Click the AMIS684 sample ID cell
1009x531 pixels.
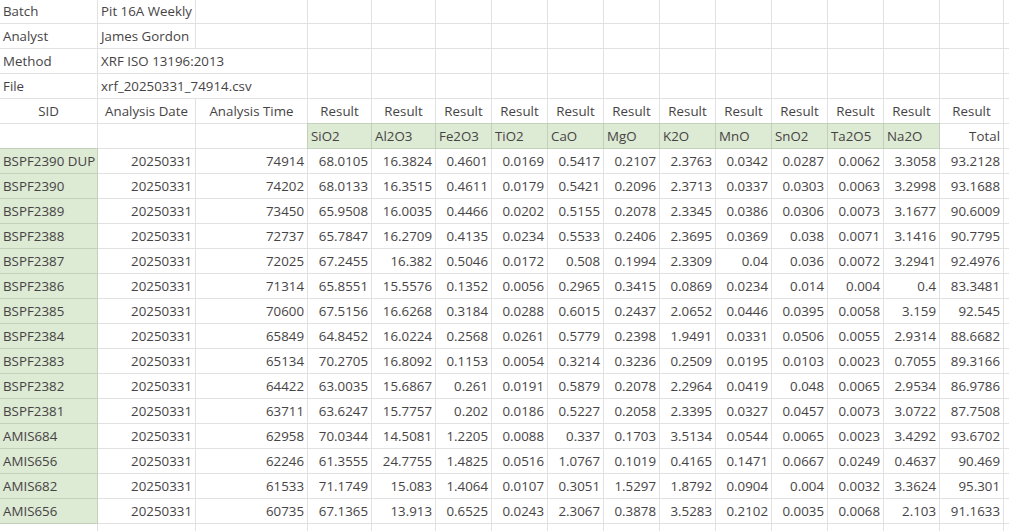click(x=48, y=436)
